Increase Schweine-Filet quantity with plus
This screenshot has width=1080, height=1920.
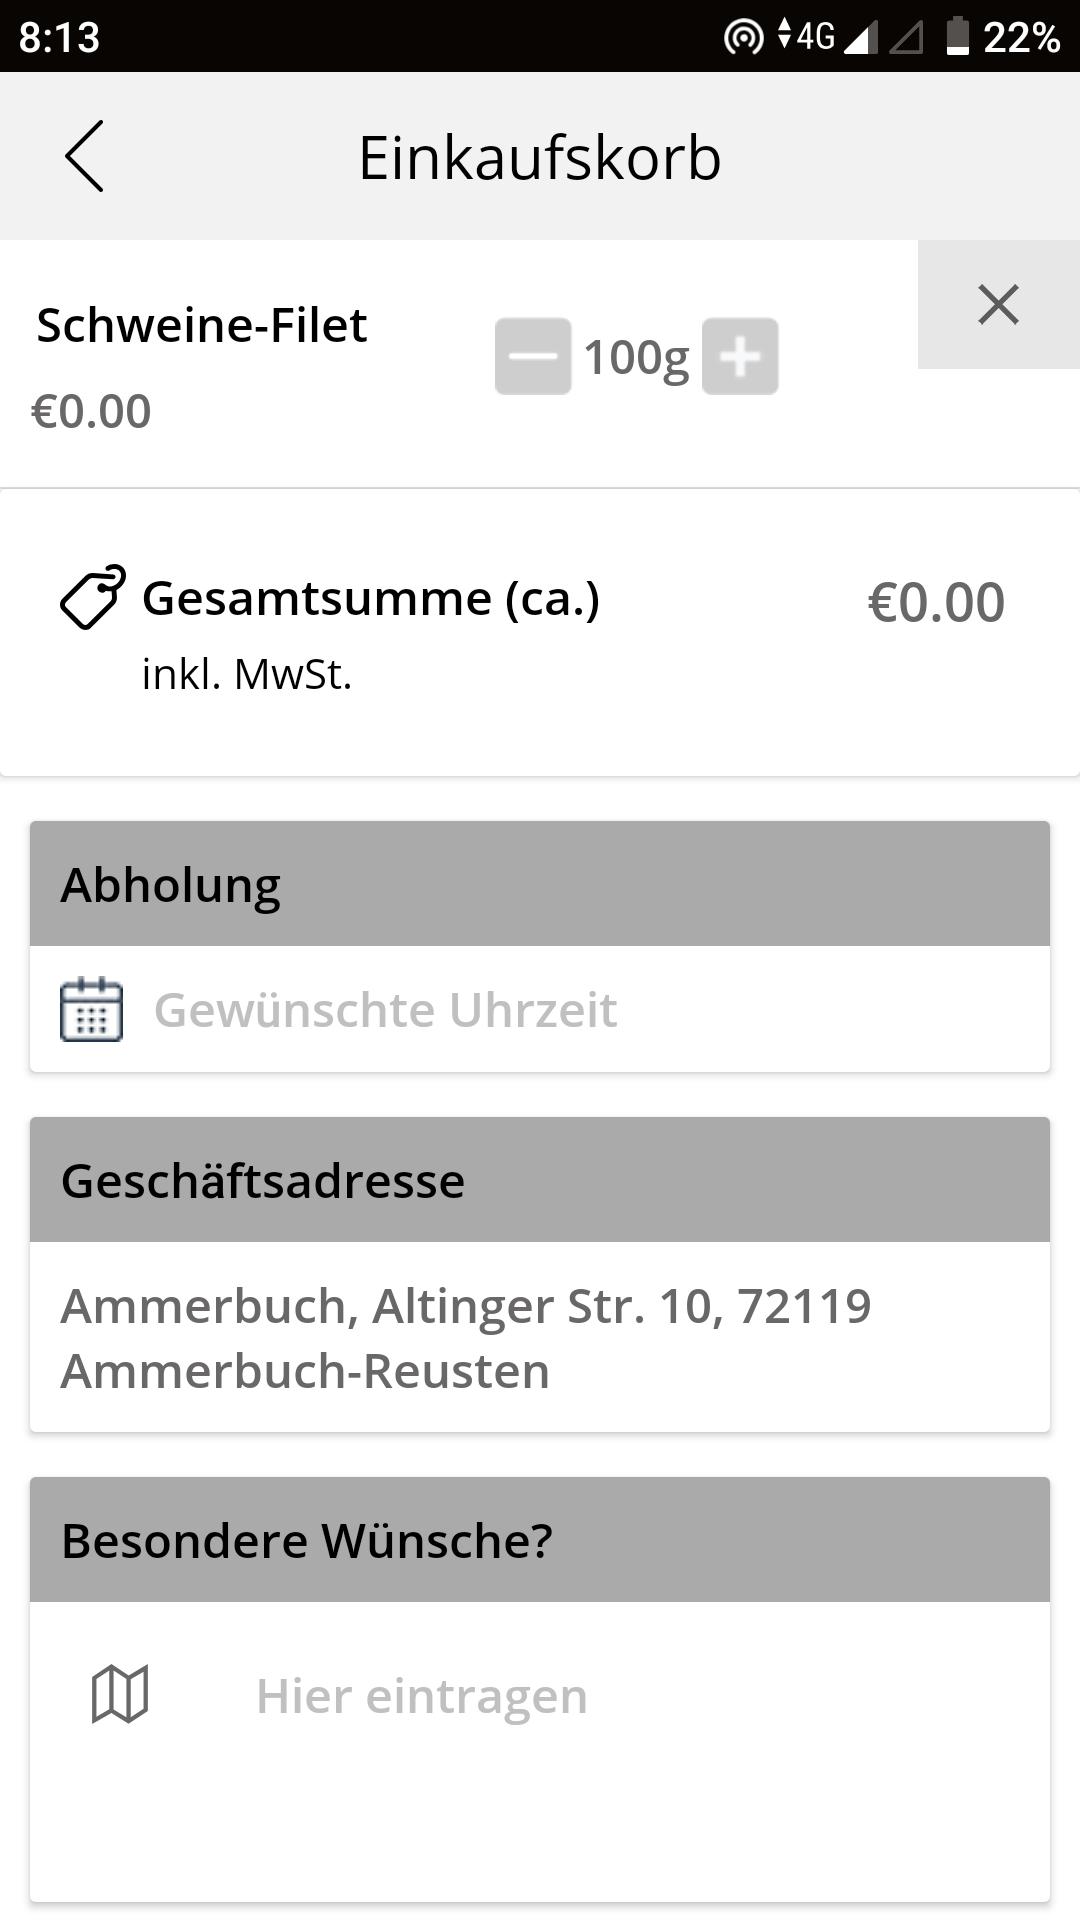point(740,356)
